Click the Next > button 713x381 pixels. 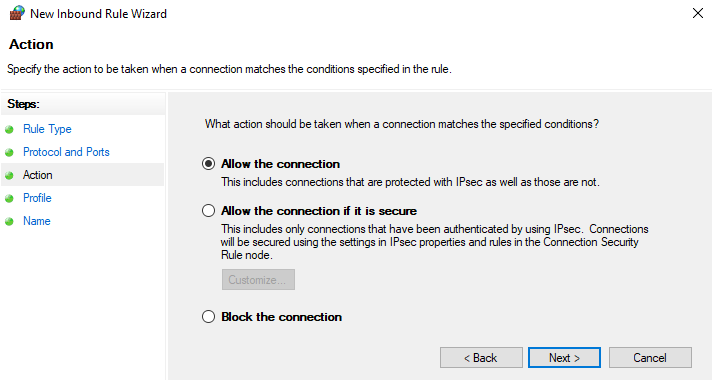(x=564, y=358)
